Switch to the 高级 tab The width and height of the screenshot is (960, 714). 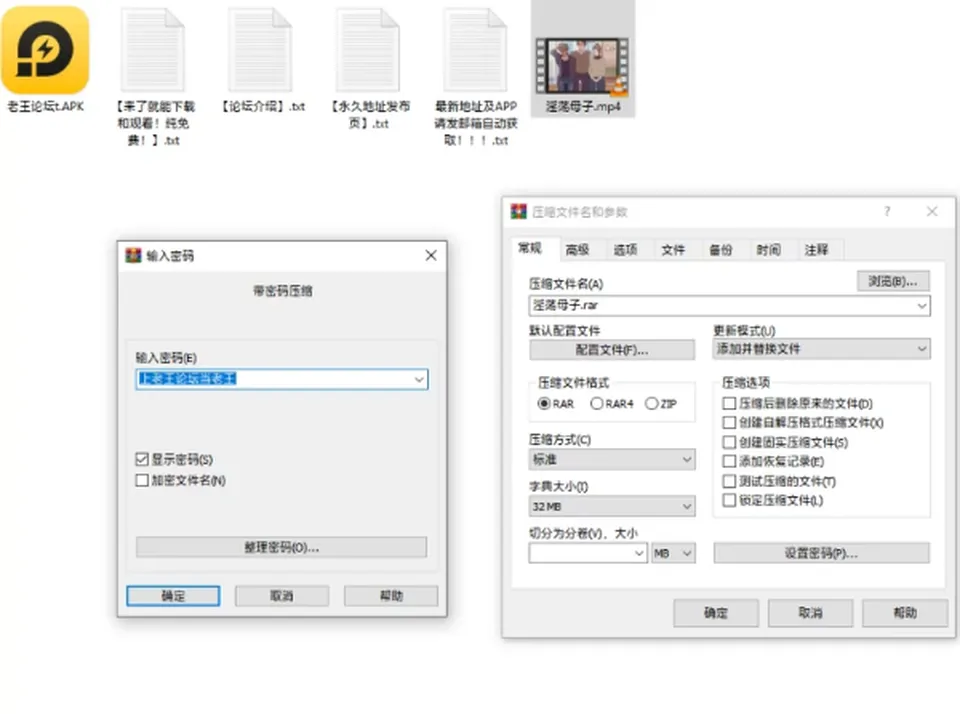[577, 249]
